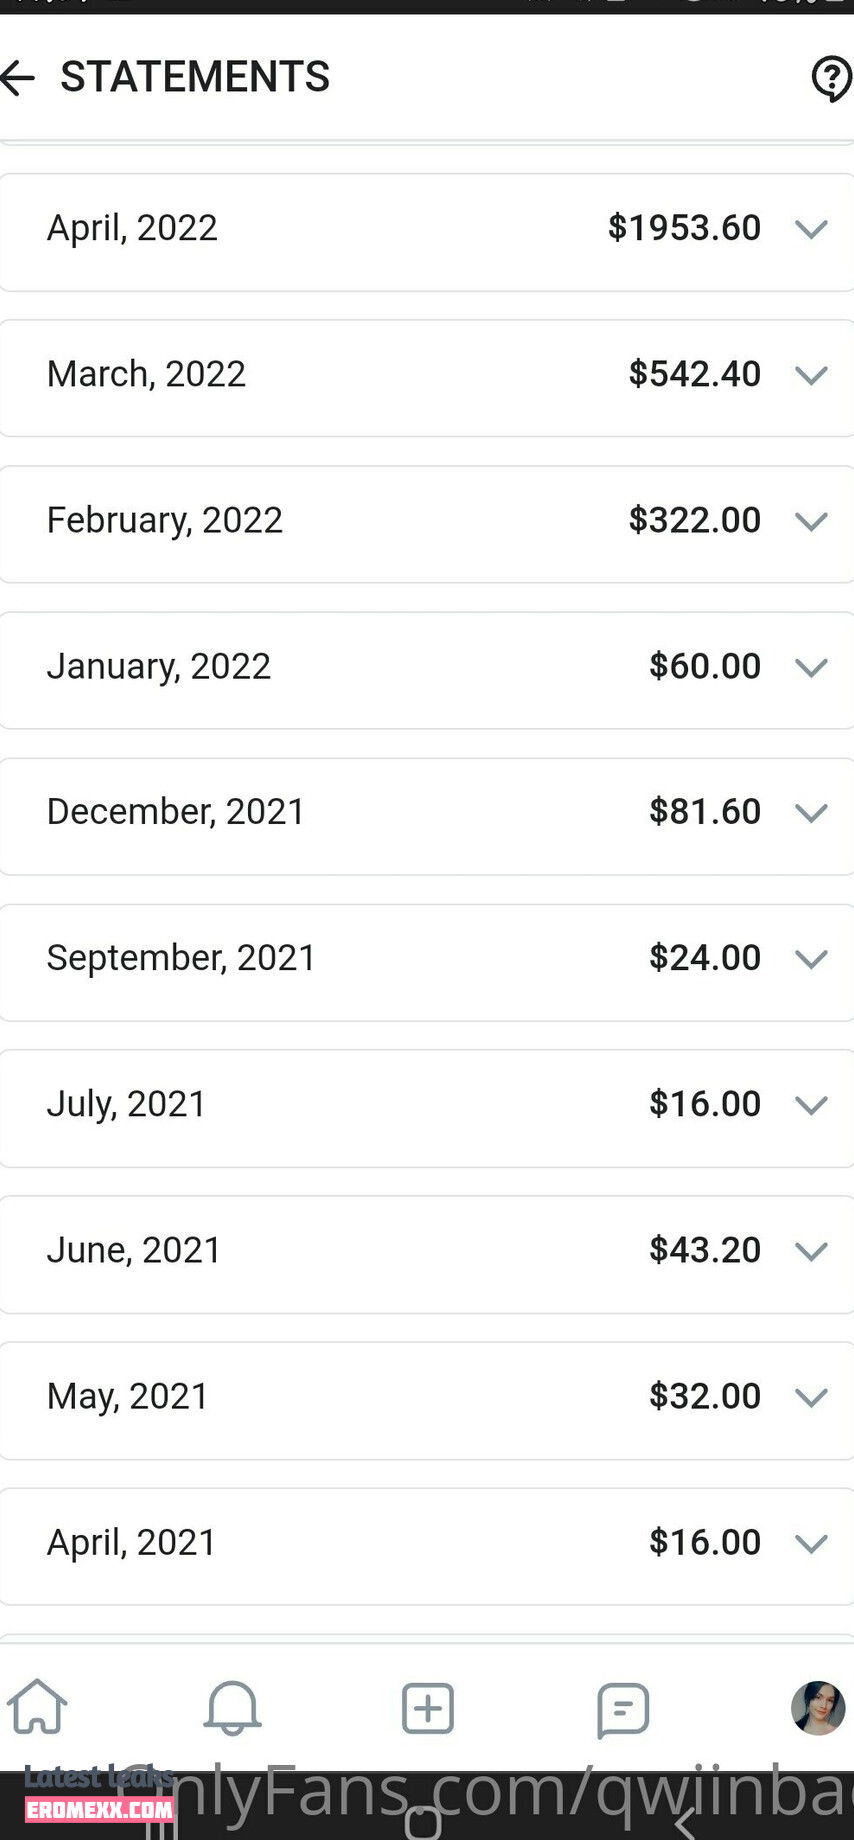
Task: Go back using the arrow icon
Action: [x=17, y=78]
